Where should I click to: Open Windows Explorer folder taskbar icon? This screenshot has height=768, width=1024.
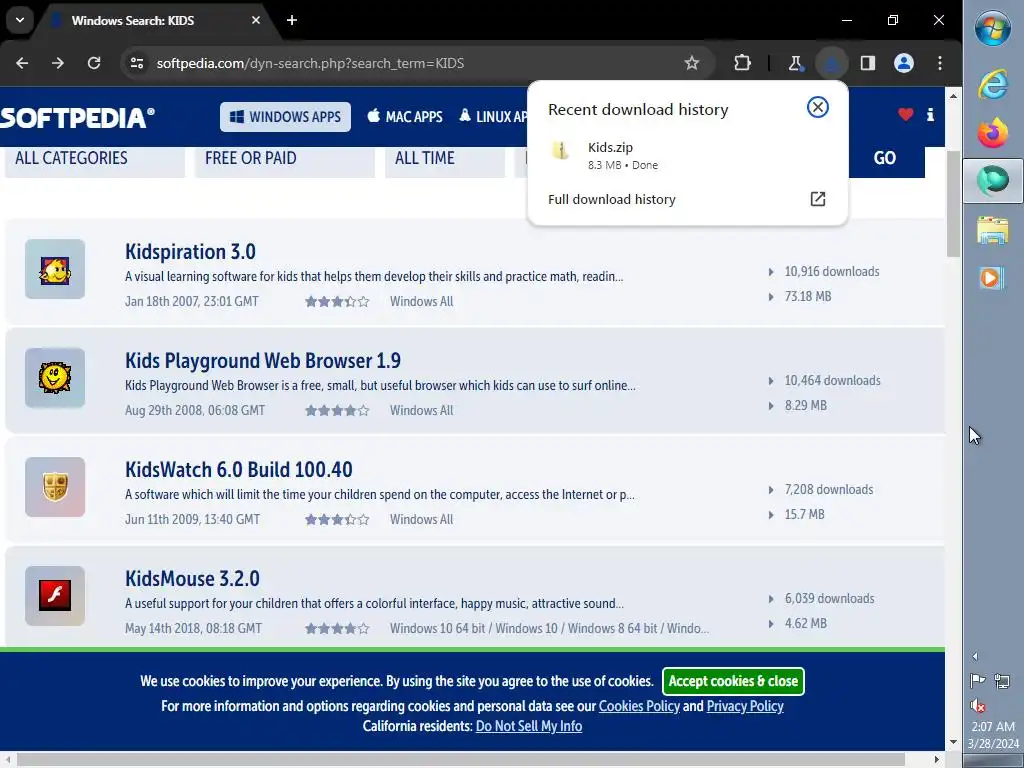click(993, 230)
